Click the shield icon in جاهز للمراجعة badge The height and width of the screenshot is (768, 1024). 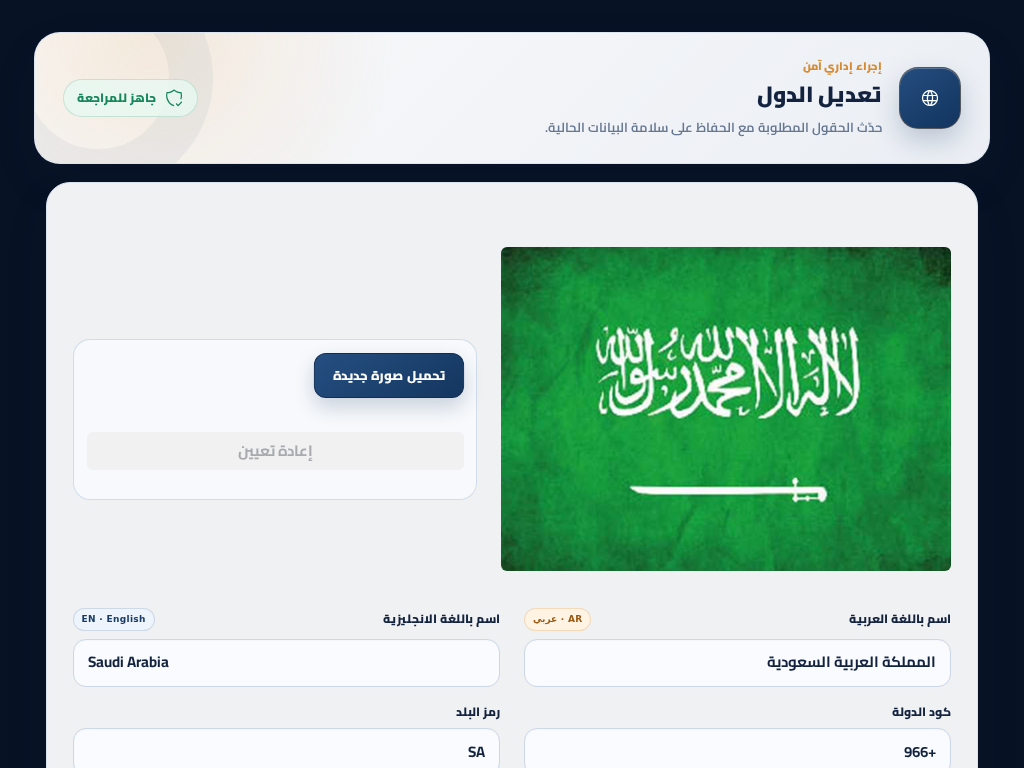[174, 98]
